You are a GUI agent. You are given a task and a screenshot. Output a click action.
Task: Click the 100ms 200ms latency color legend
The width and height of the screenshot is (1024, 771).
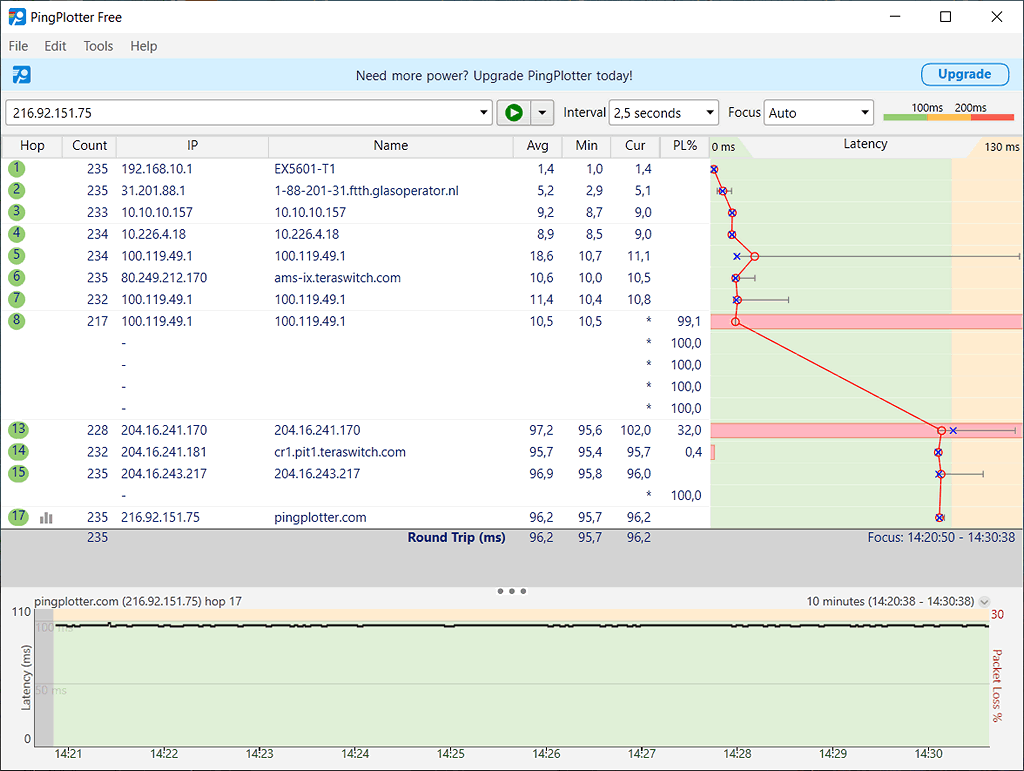[949, 112]
